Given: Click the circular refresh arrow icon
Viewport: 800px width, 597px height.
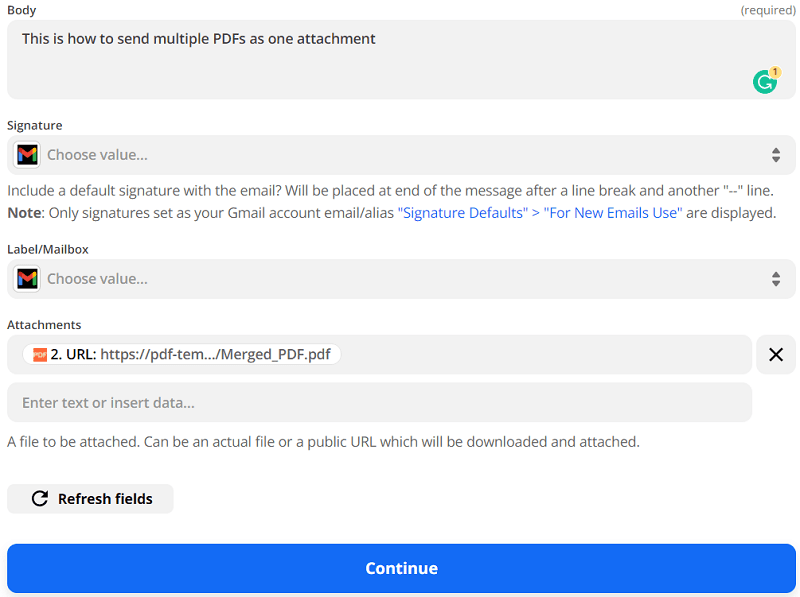Looking at the screenshot, I should coord(40,499).
